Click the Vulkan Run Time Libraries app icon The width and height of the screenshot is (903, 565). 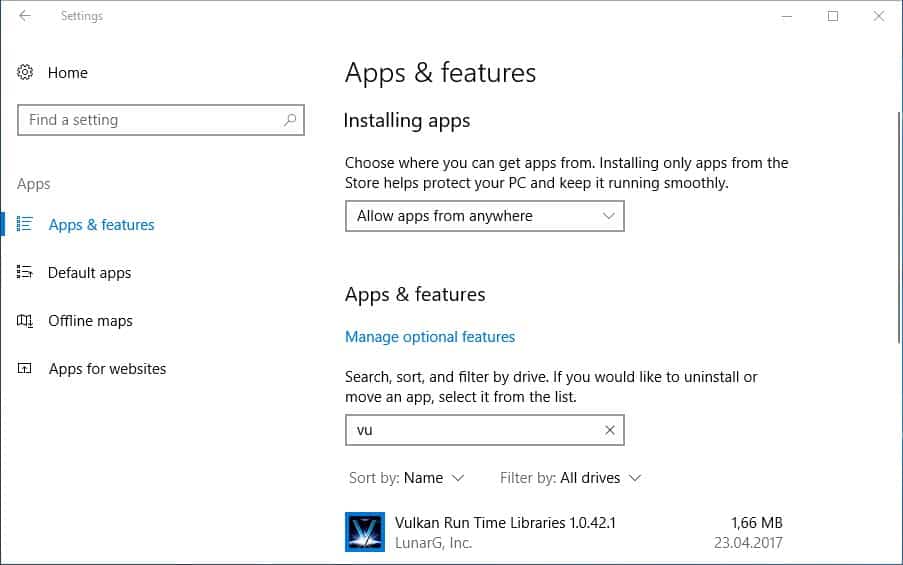[365, 532]
